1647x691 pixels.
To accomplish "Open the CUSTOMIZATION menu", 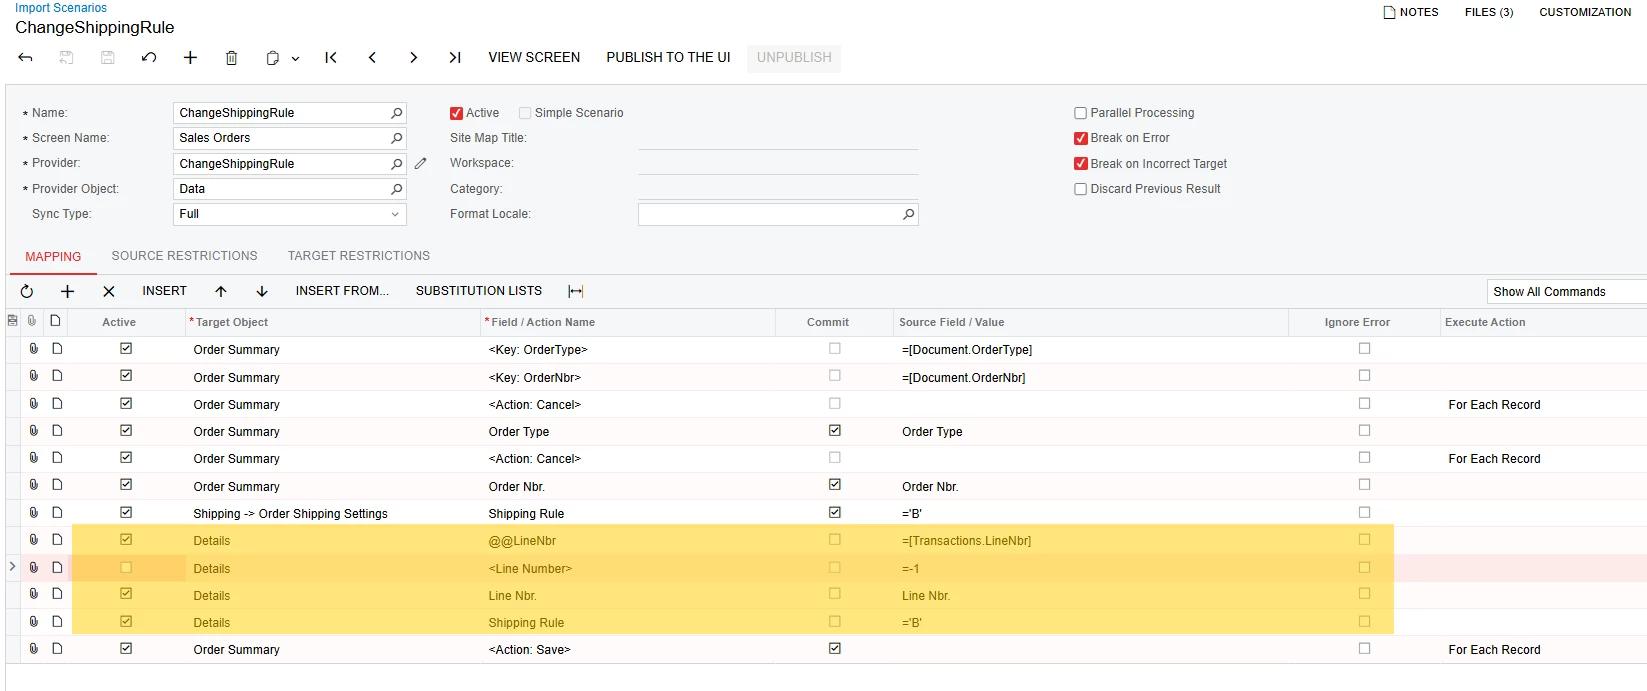I will click(1585, 12).
